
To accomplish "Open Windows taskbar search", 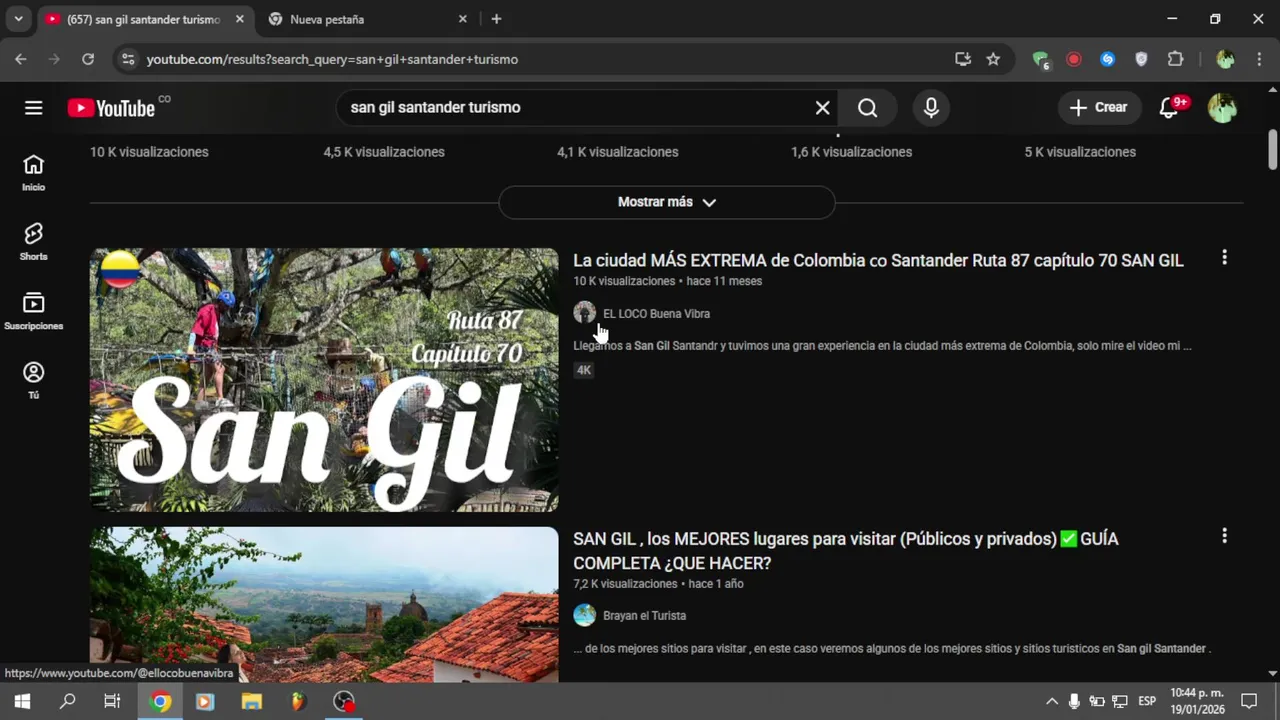I will click(67, 701).
